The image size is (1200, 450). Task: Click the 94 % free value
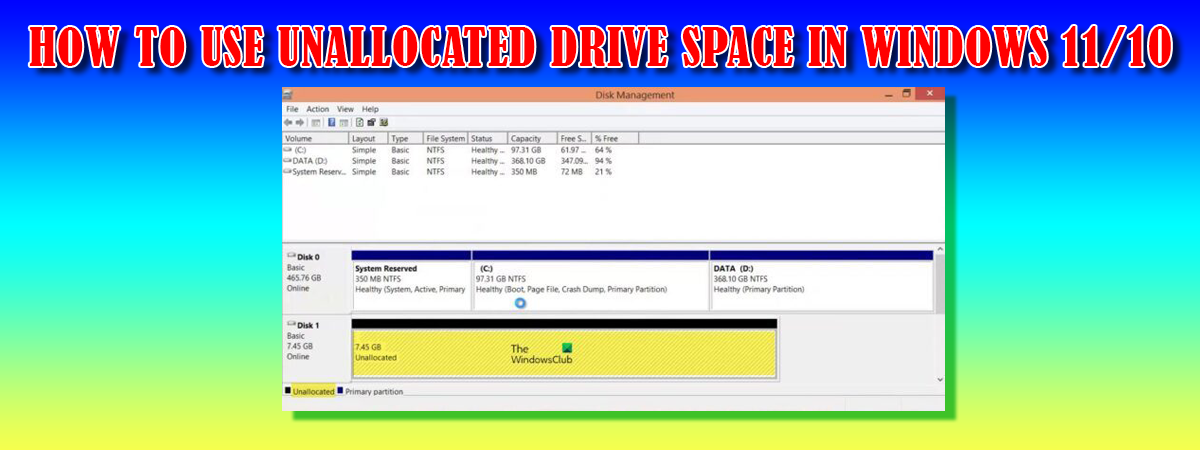click(x=602, y=160)
